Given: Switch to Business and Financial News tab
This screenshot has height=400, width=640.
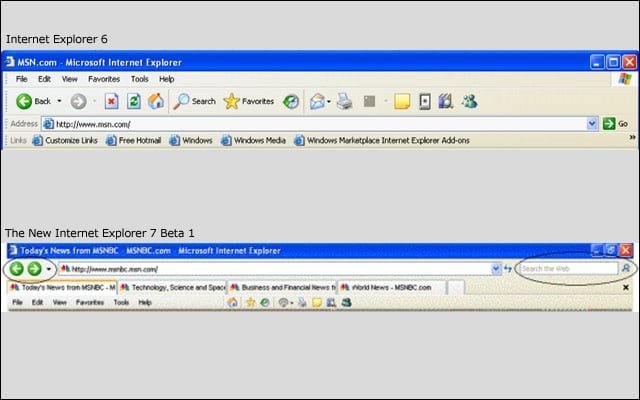Looking at the screenshot, I should 282,287.
